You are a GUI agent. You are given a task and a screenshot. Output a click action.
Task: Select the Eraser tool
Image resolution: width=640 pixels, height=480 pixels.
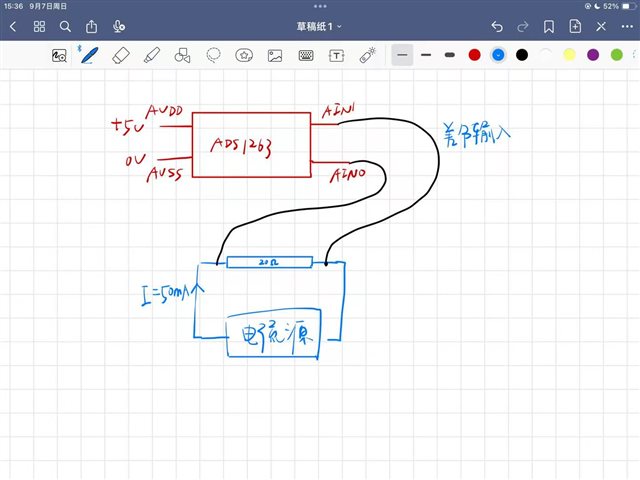click(121, 55)
